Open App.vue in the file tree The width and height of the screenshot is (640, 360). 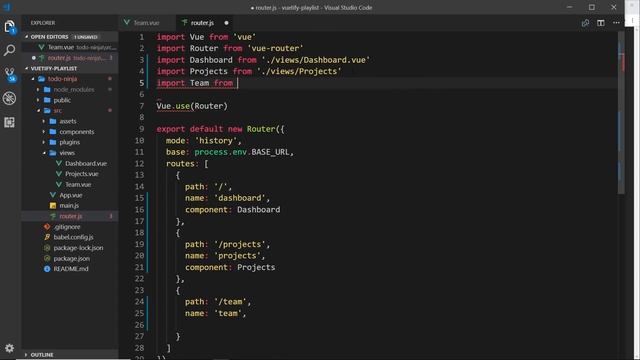[70, 195]
